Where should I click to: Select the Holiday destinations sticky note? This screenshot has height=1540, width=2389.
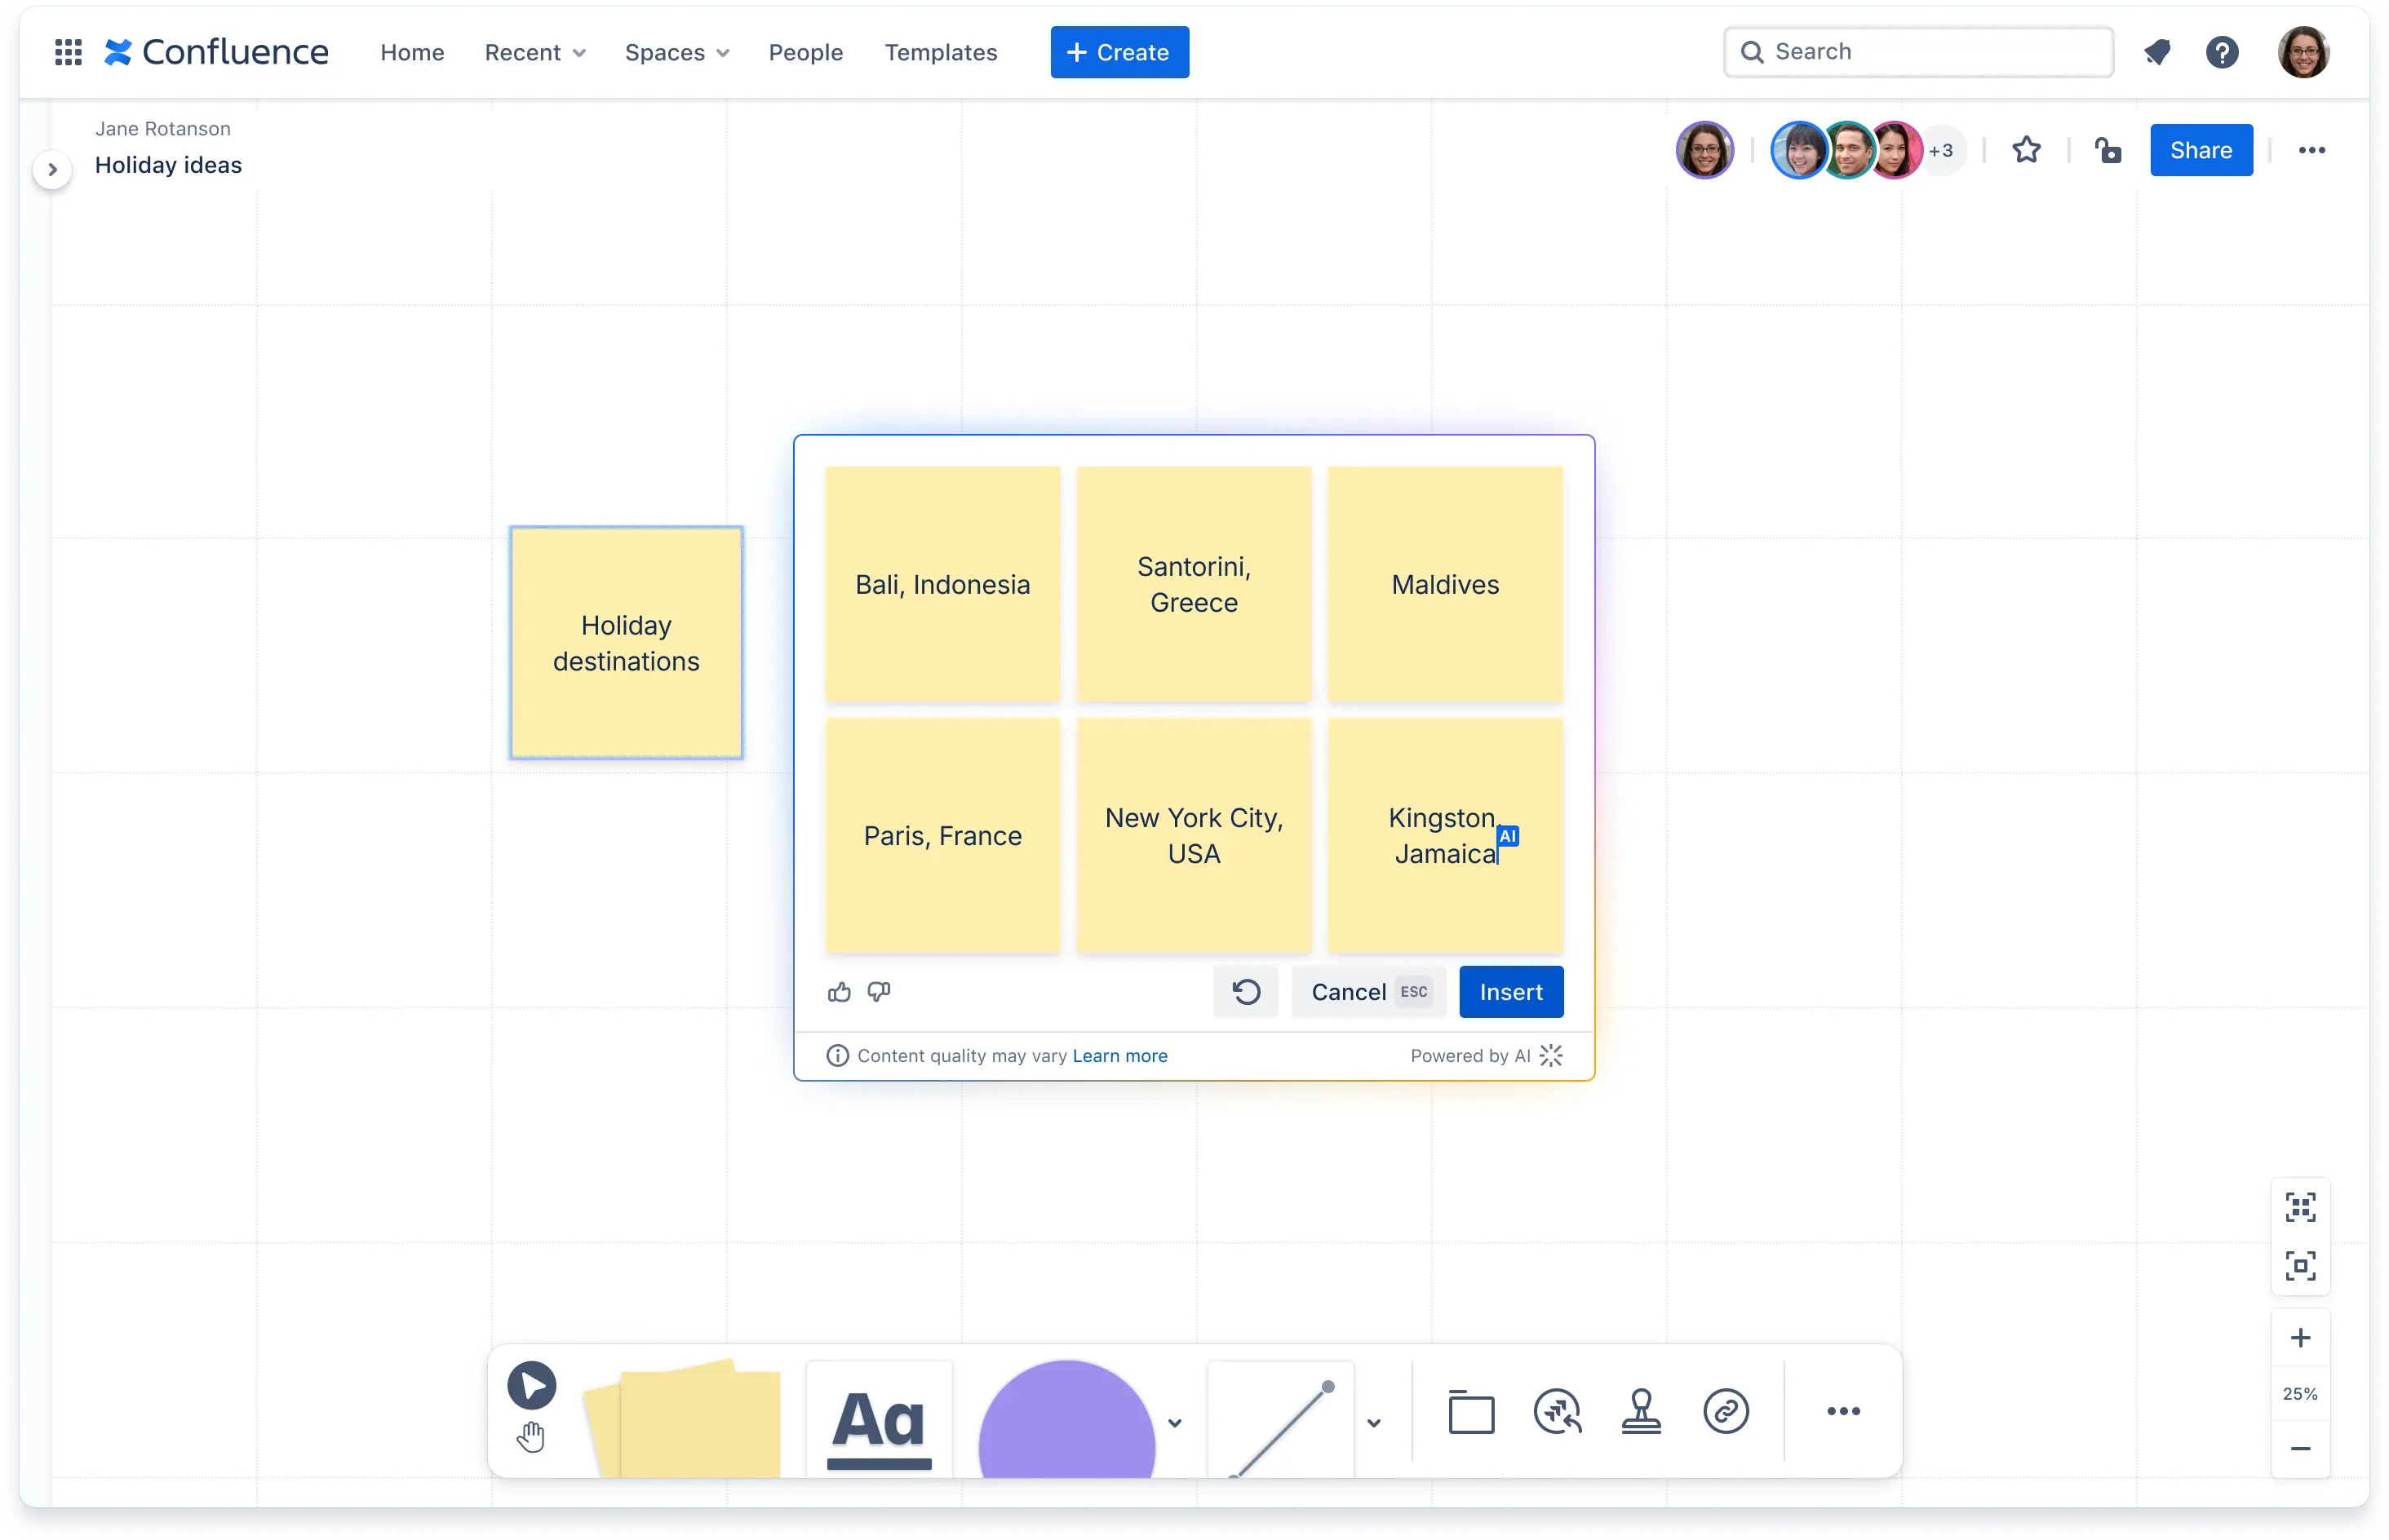click(x=626, y=643)
